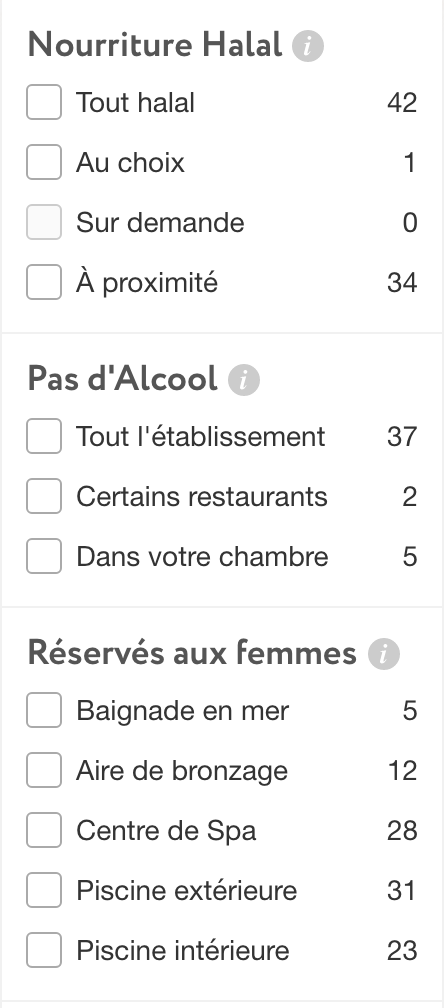The height and width of the screenshot is (1008, 444).
Task: Click the Nourriture Halal section heading
Action: pyautogui.click(x=155, y=45)
